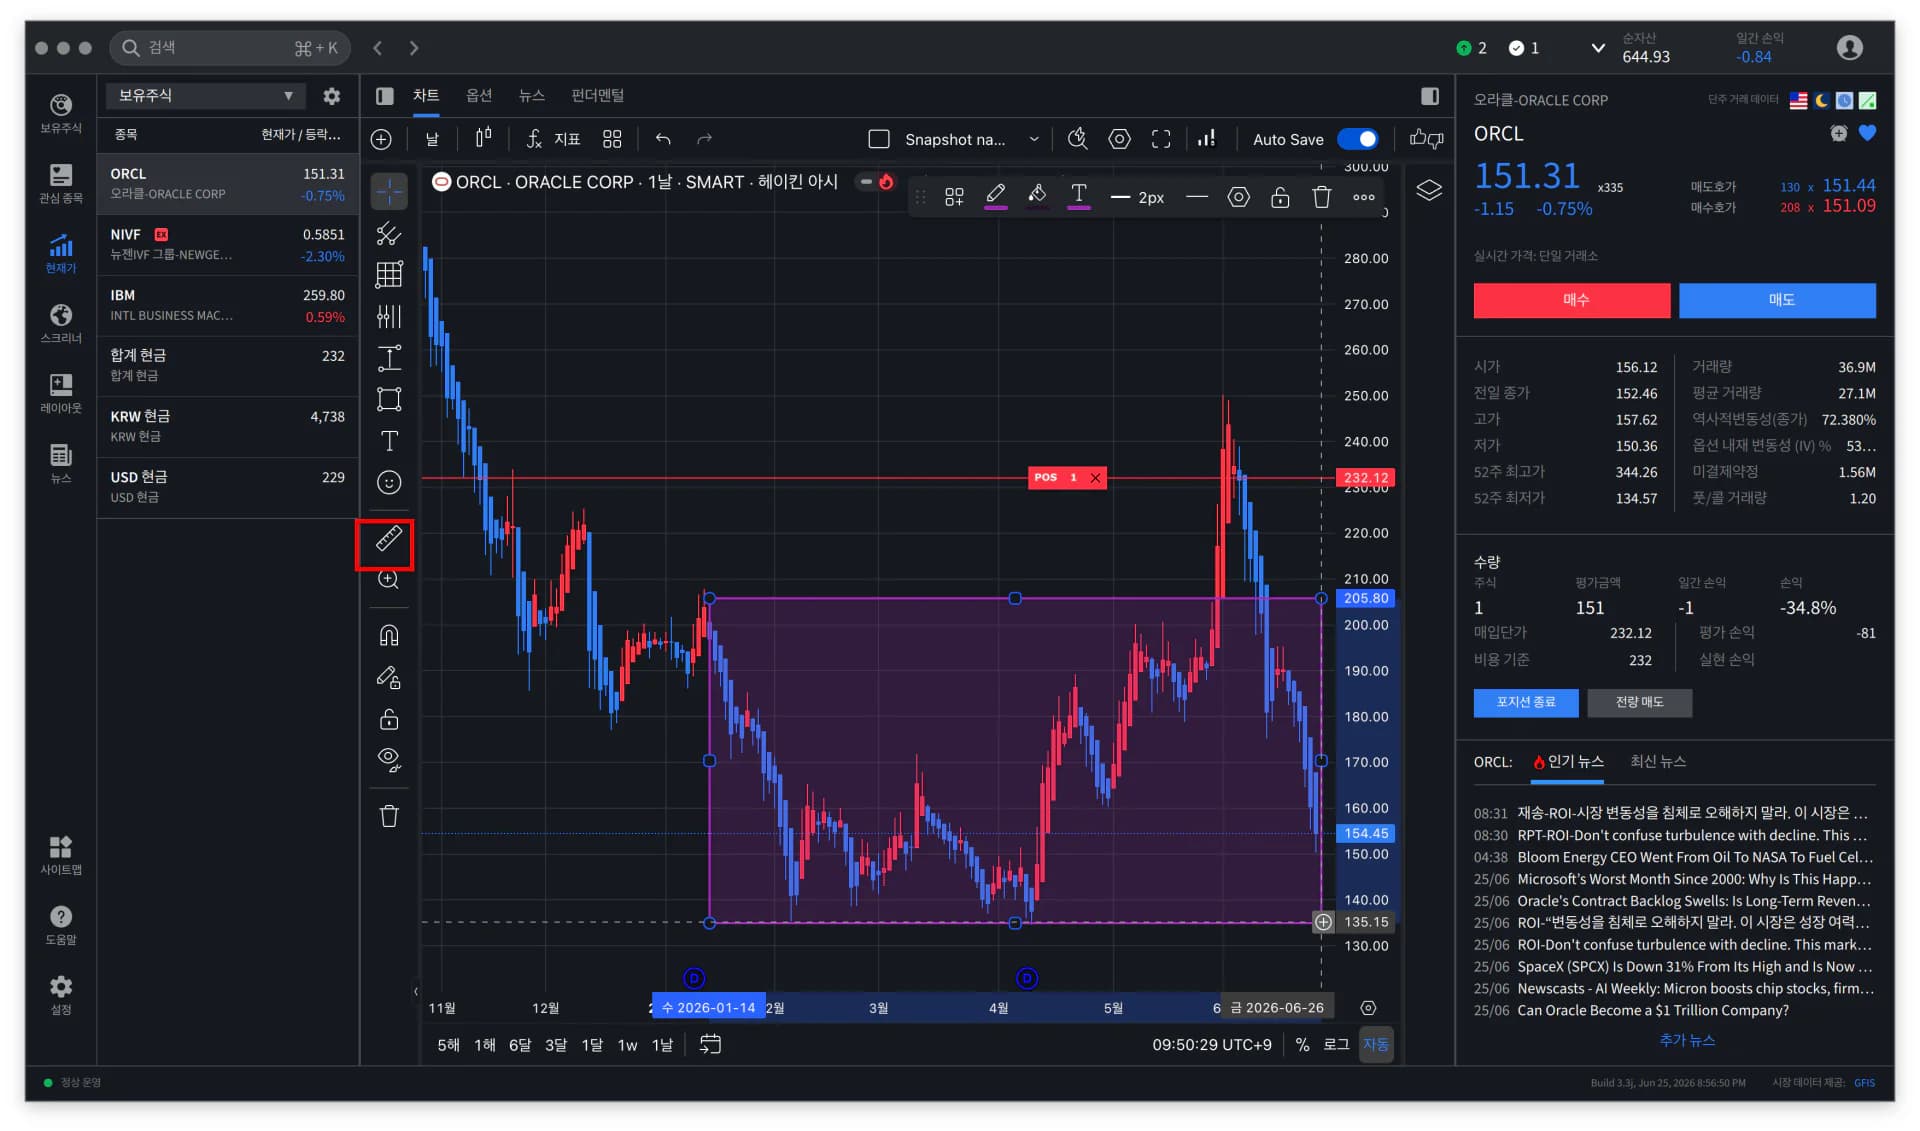1920x1131 pixels.
Task: Select the text T drawing tool
Action: [x=389, y=441]
